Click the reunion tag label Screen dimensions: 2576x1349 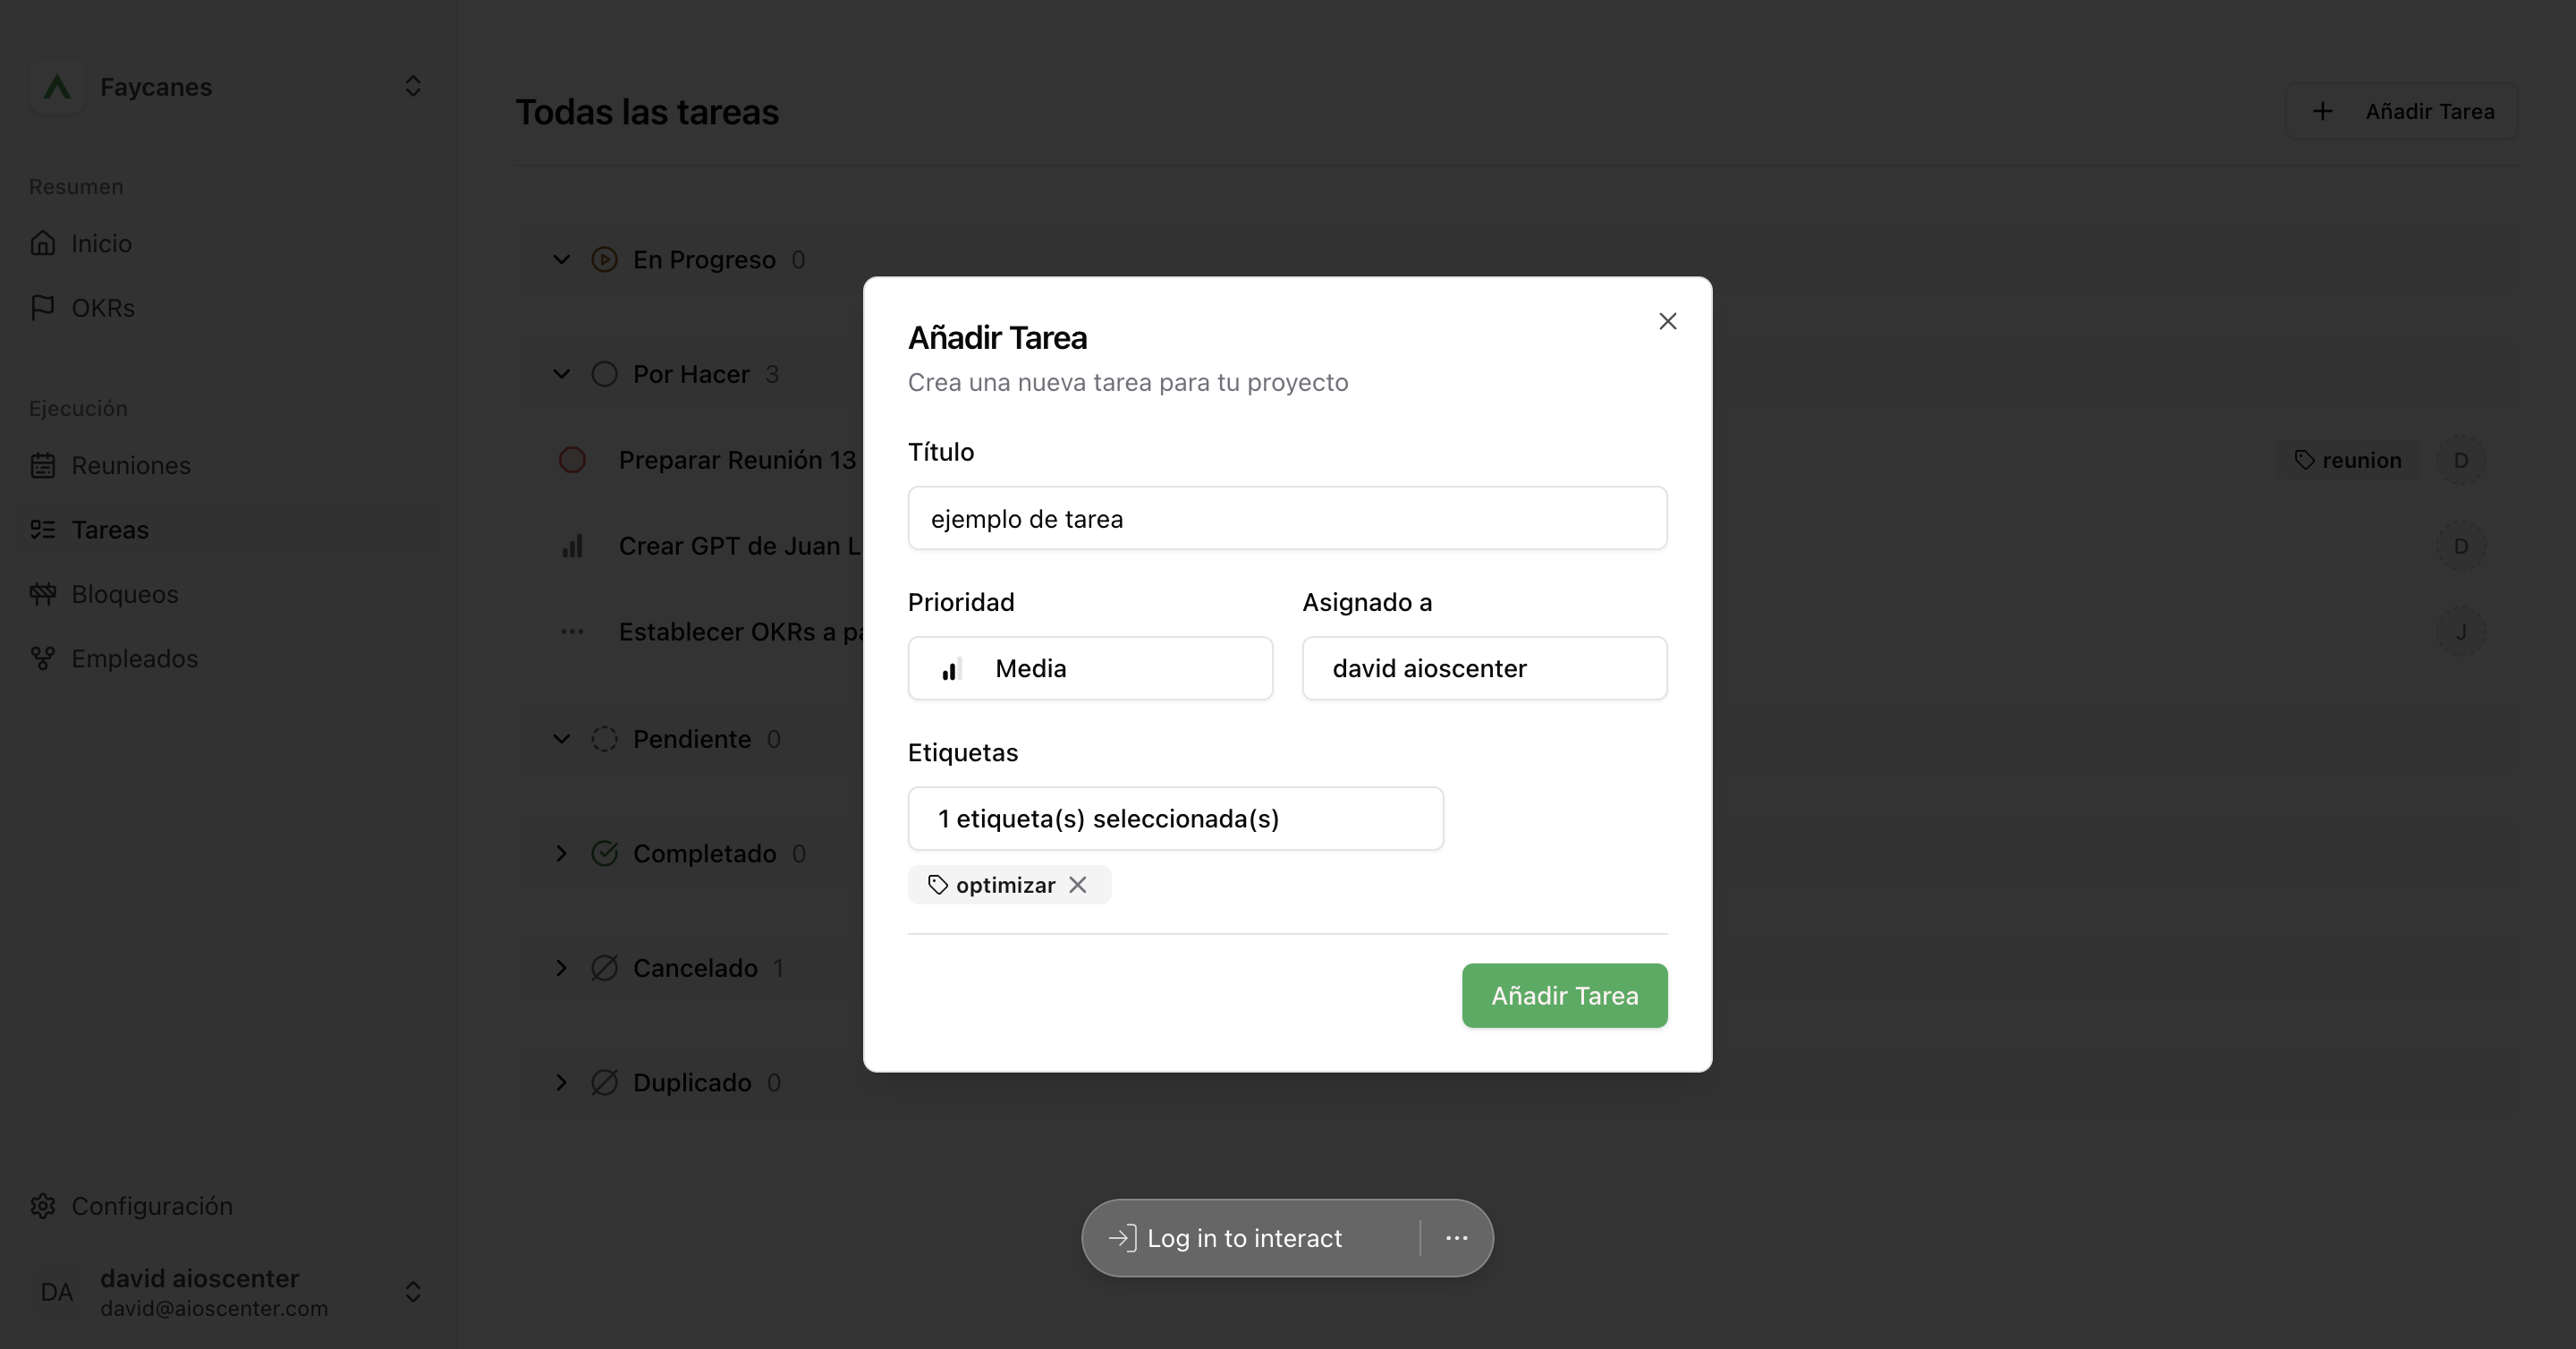coord(2347,460)
